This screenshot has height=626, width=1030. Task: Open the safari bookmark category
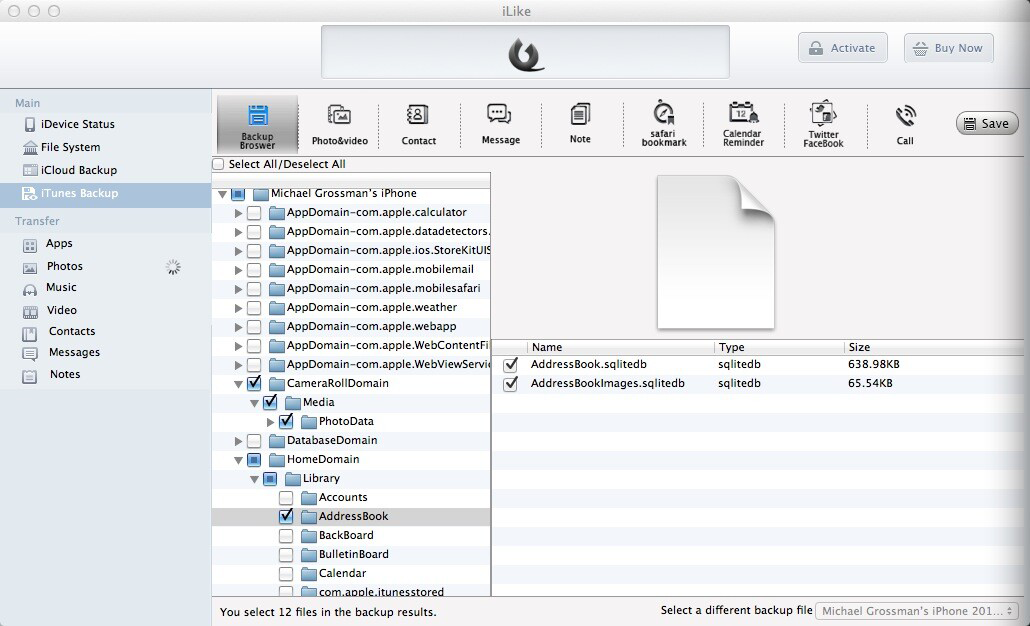(x=663, y=125)
